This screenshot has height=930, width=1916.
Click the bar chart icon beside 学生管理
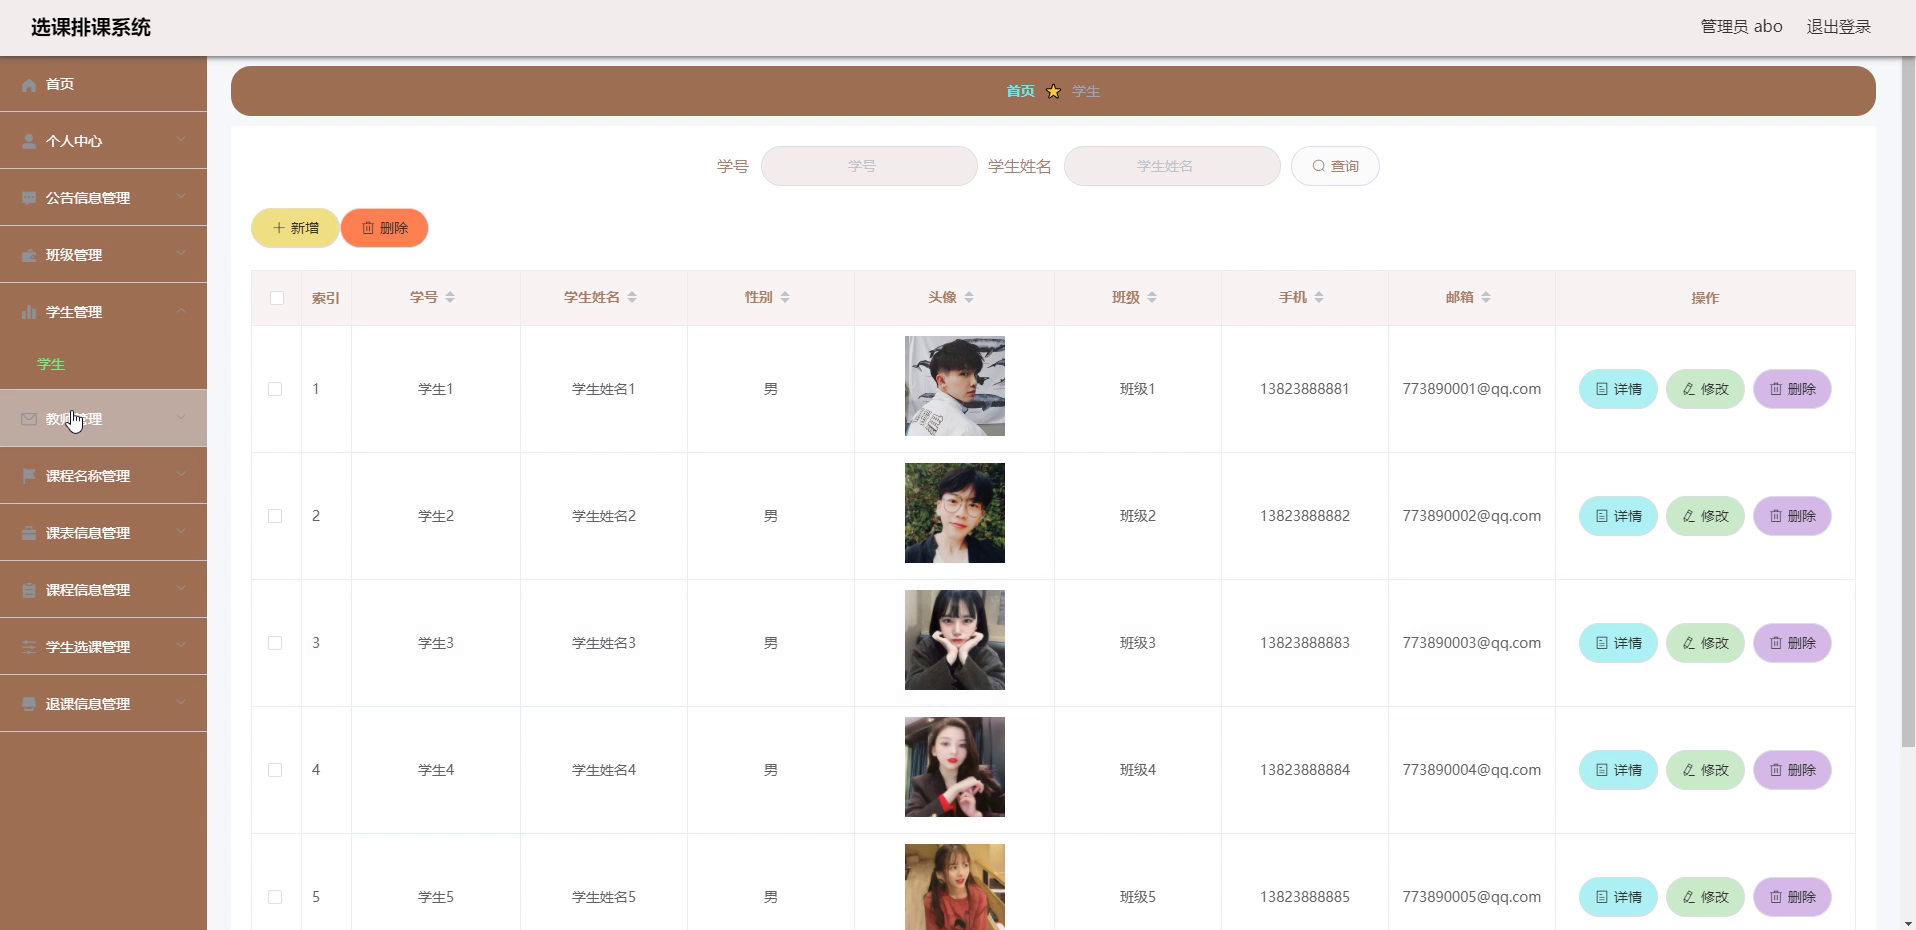pyautogui.click(x=29, y=313)
